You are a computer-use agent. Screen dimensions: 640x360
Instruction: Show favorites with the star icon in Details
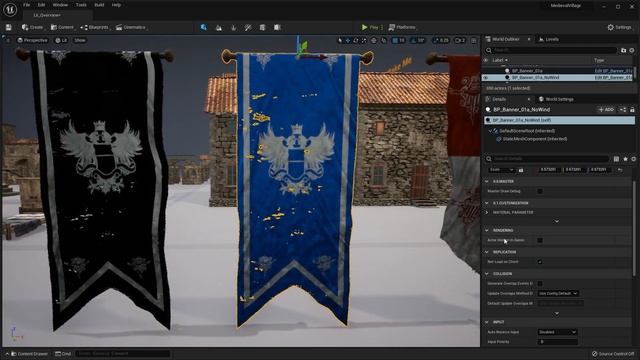point(625,159)
